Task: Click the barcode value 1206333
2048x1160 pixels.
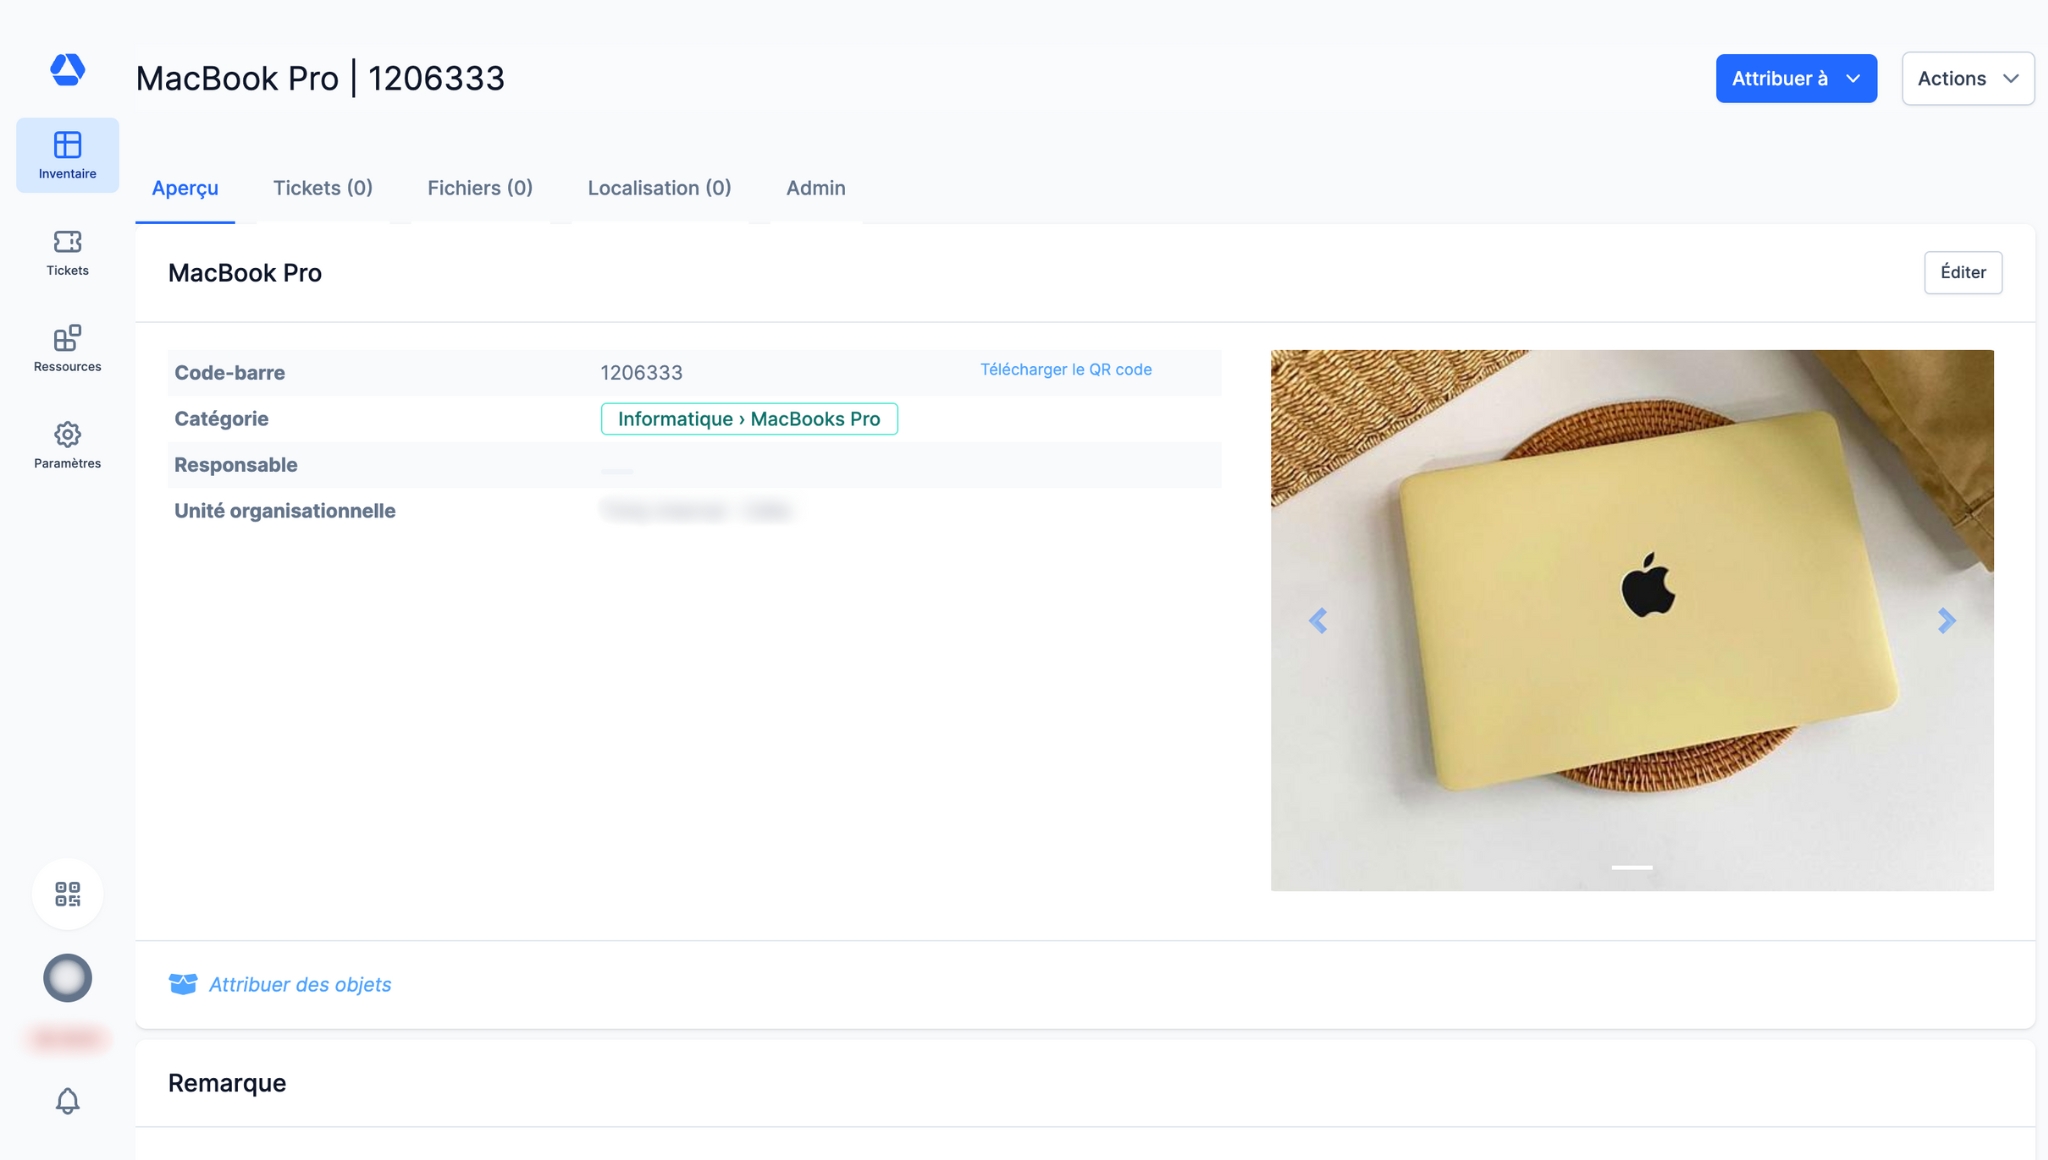Action: (x=641, y=373)
